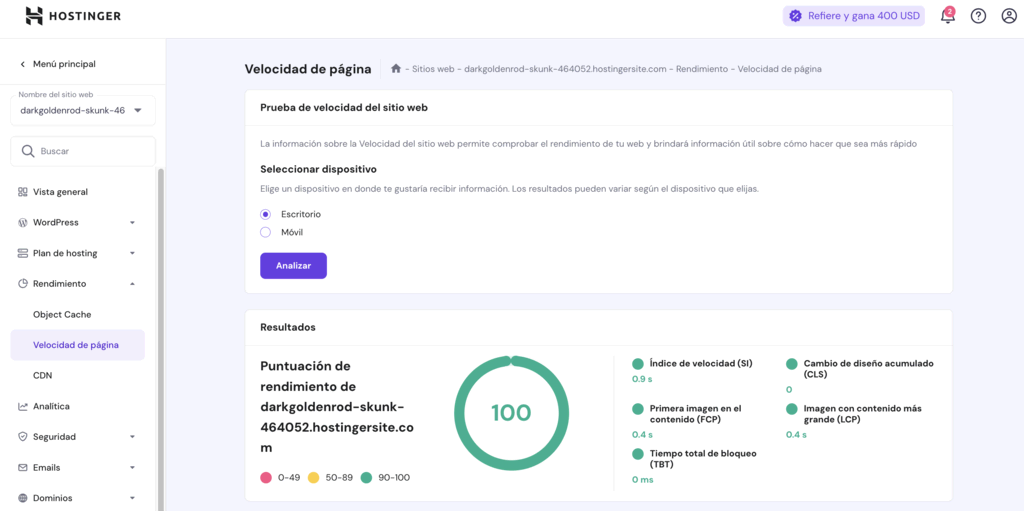Click Imagen con contenido más grande (LCP) dot
This screenshot has height=511, width=1024.
pyautogui.click(x=792, y=409)
